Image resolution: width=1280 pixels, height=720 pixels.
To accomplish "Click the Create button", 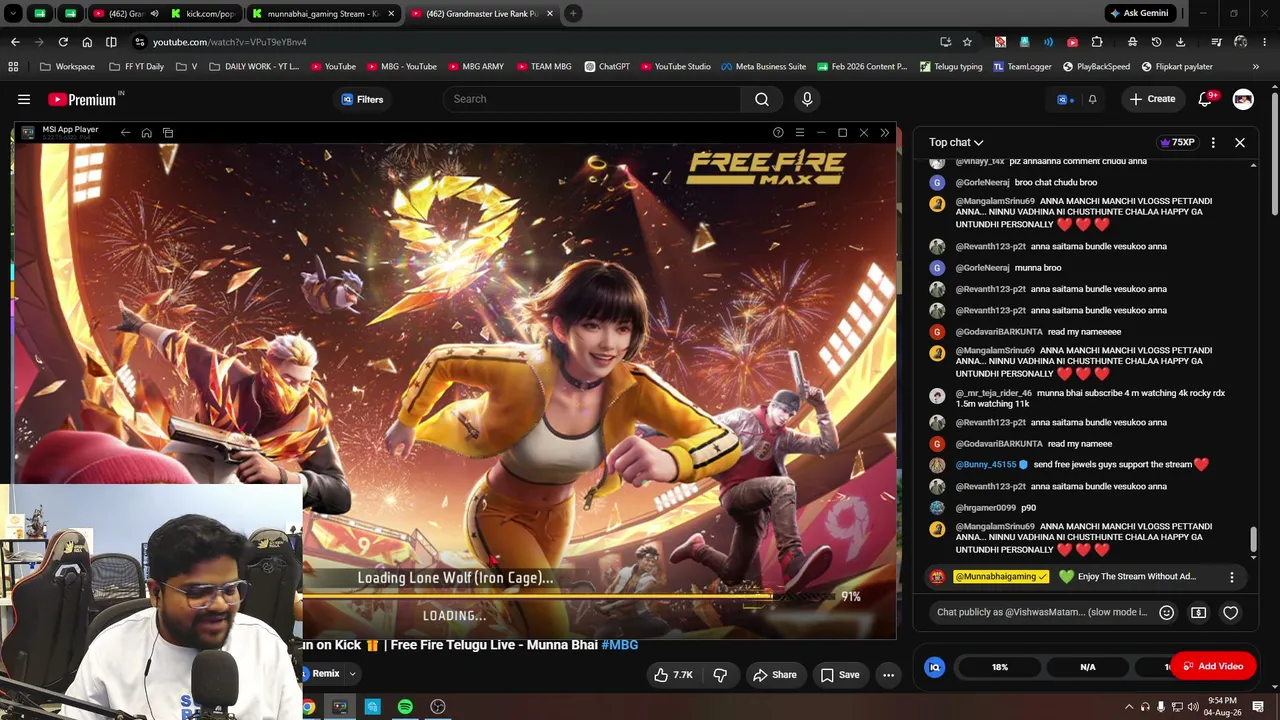I will click(1152, 99).
